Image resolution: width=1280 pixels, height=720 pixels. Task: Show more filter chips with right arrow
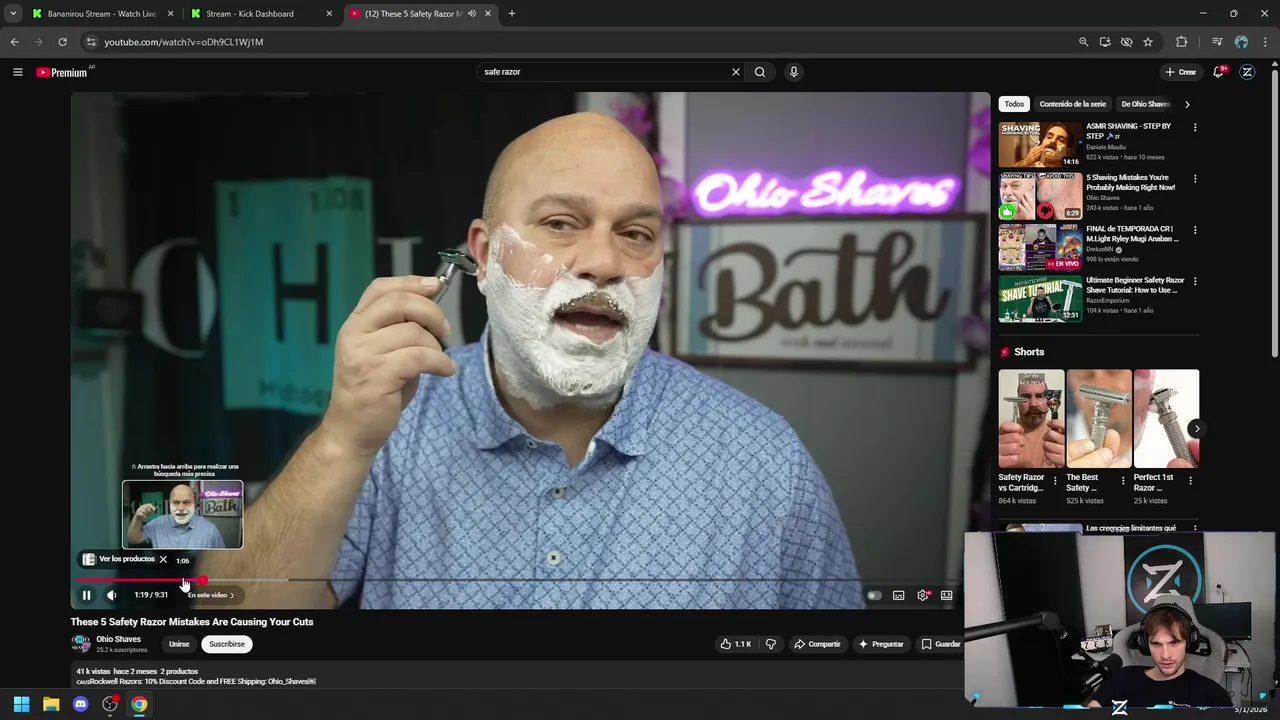click(1187, 104)
